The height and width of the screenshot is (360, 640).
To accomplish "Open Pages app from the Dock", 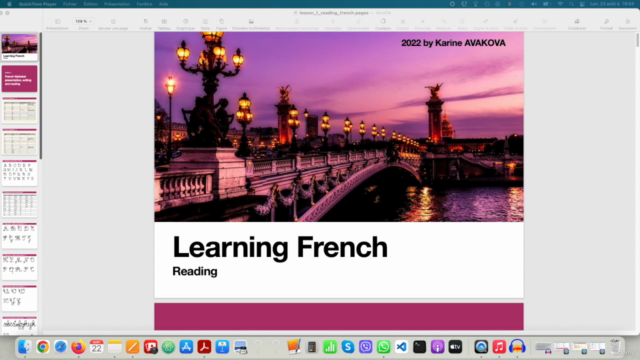I will pos(132,347).
